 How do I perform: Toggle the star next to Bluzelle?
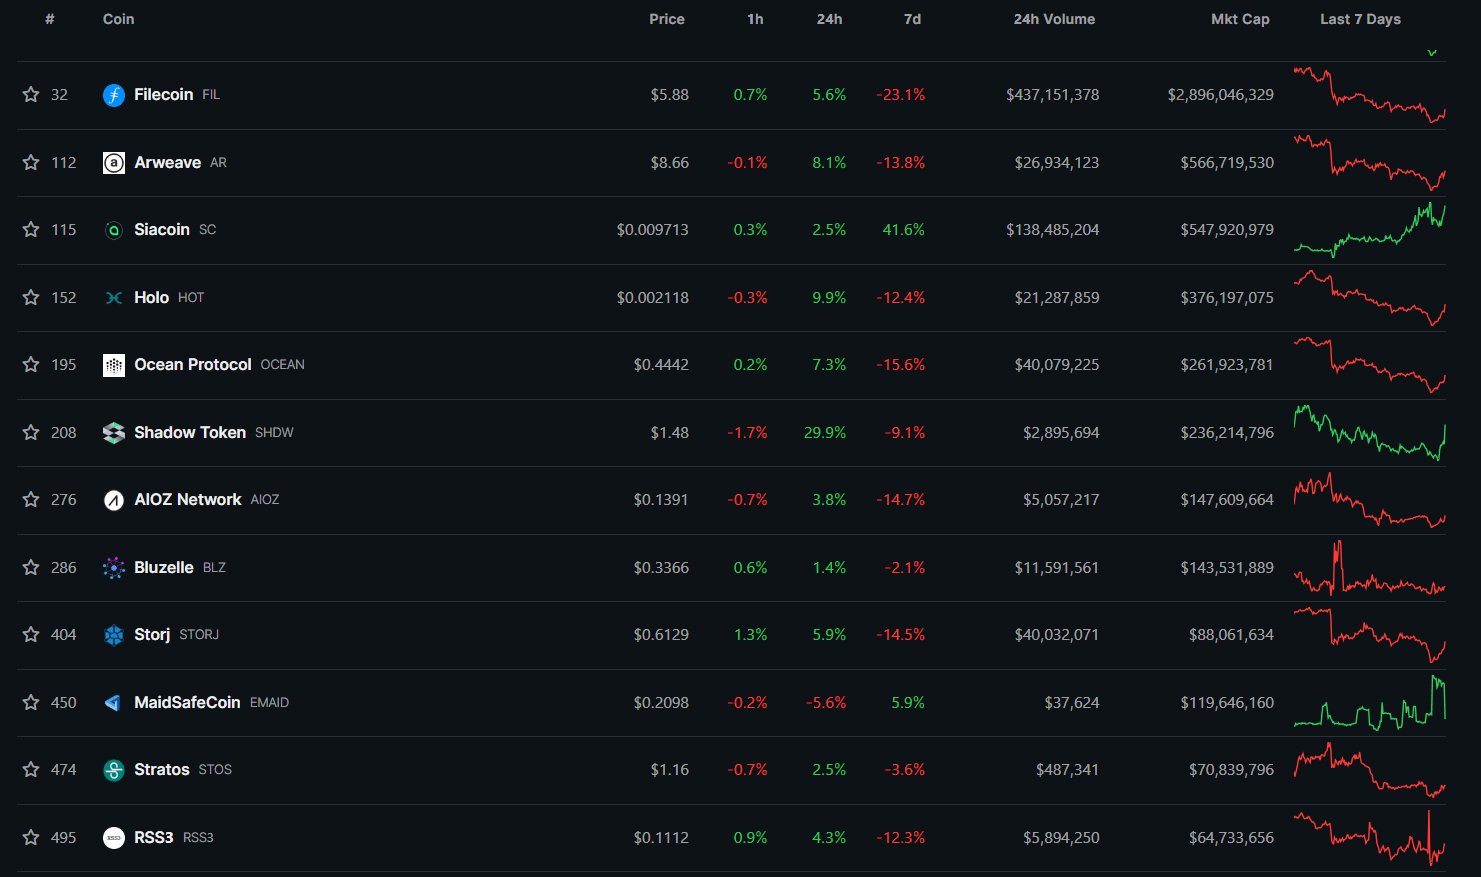(x=31, y=567)
